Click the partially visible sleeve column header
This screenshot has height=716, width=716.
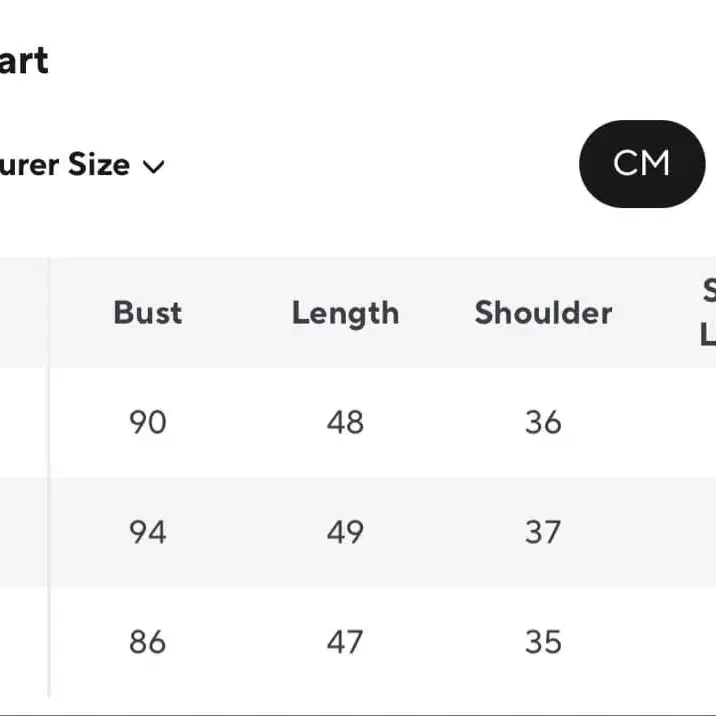point(707,313)
